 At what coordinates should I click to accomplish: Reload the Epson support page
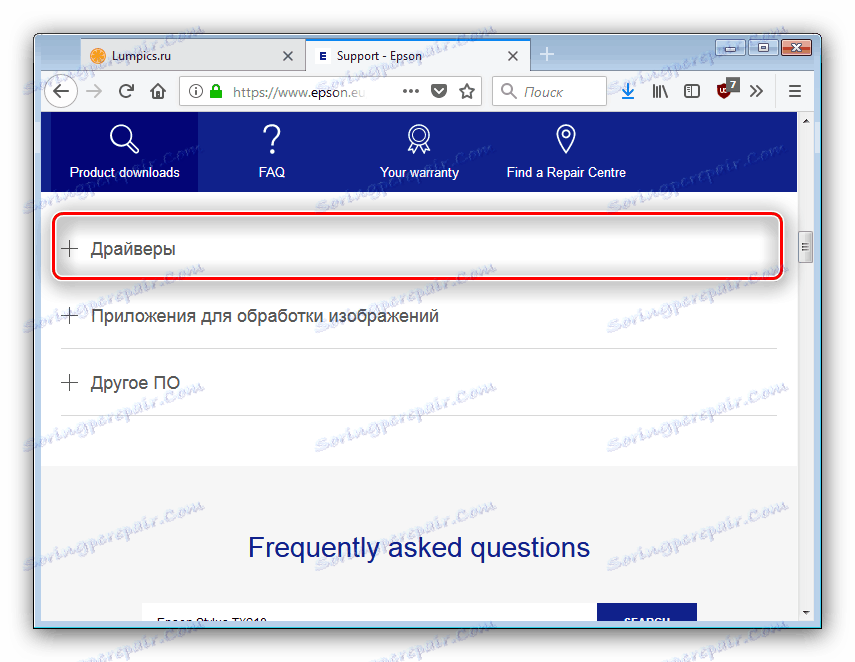point(127,91)
